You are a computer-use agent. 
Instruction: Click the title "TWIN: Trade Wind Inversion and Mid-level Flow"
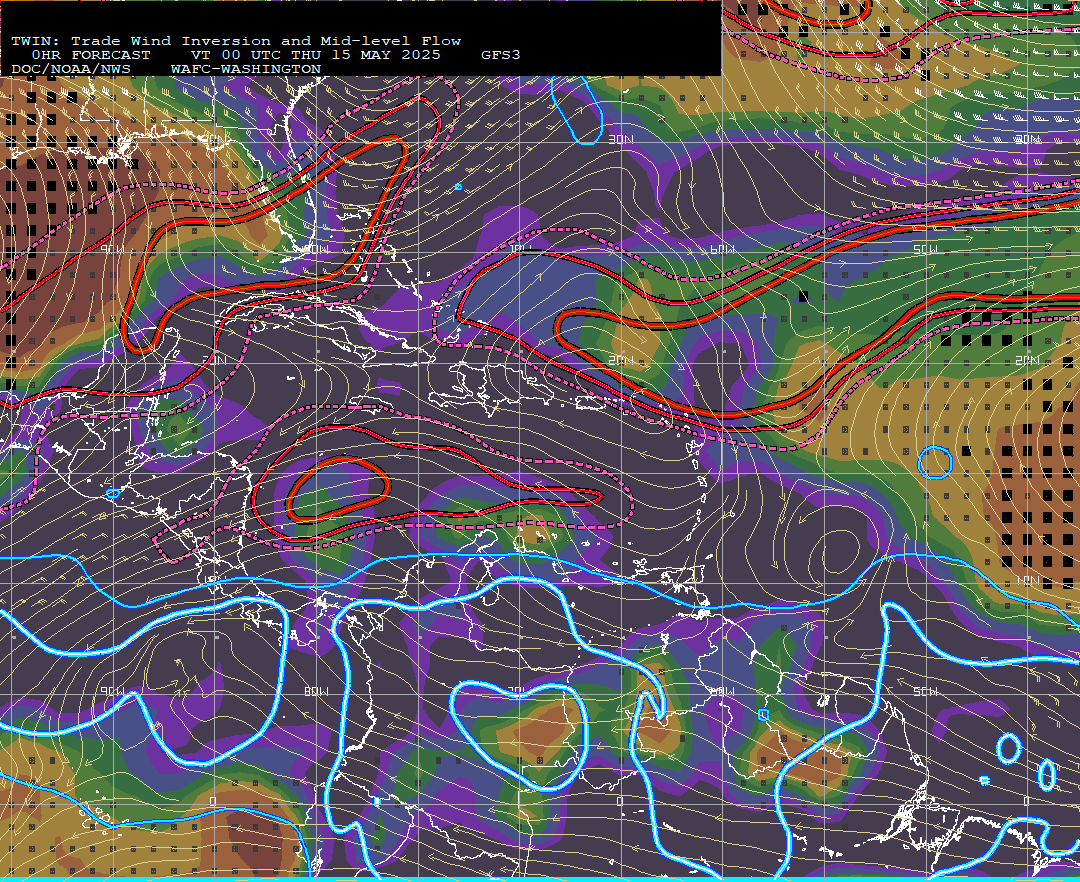236,41
